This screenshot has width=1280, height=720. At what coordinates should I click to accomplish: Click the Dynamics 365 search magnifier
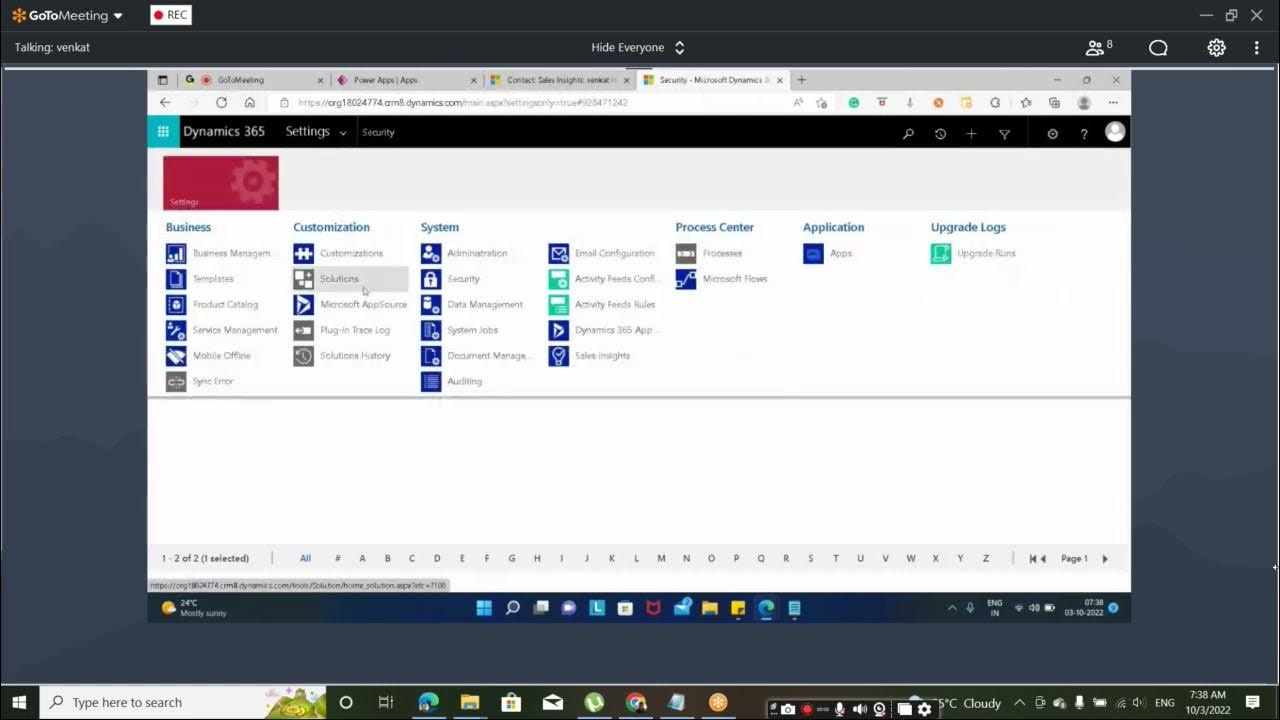pyautogui.click(x=908, y=133)
